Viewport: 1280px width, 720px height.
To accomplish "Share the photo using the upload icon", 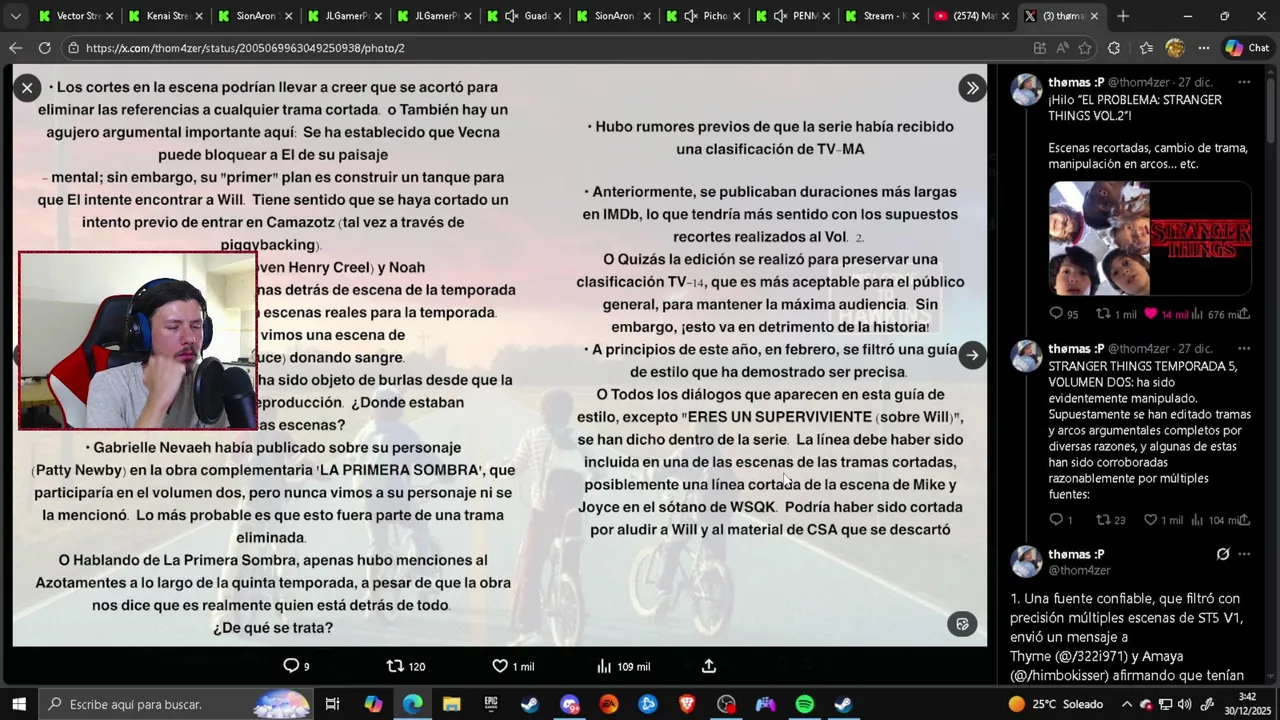I will tap(709, 666).
